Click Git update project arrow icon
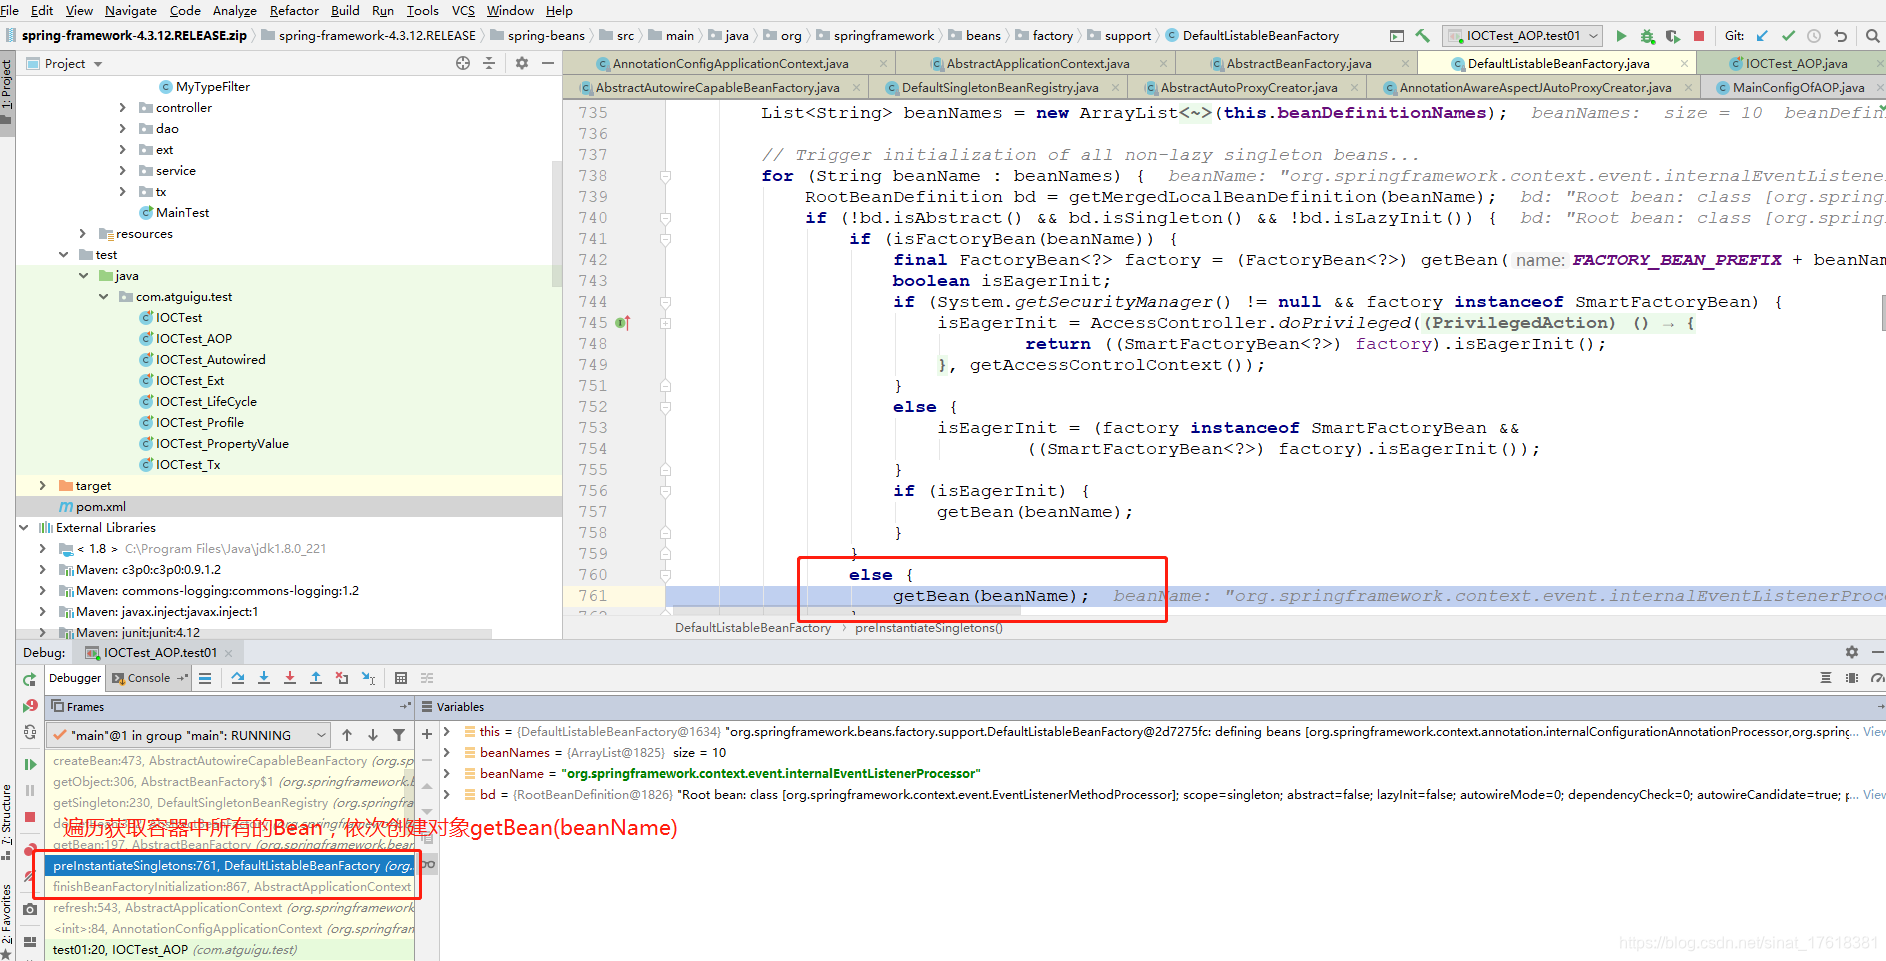This screenshot has height=961, width=1886. click(1762, 36)
